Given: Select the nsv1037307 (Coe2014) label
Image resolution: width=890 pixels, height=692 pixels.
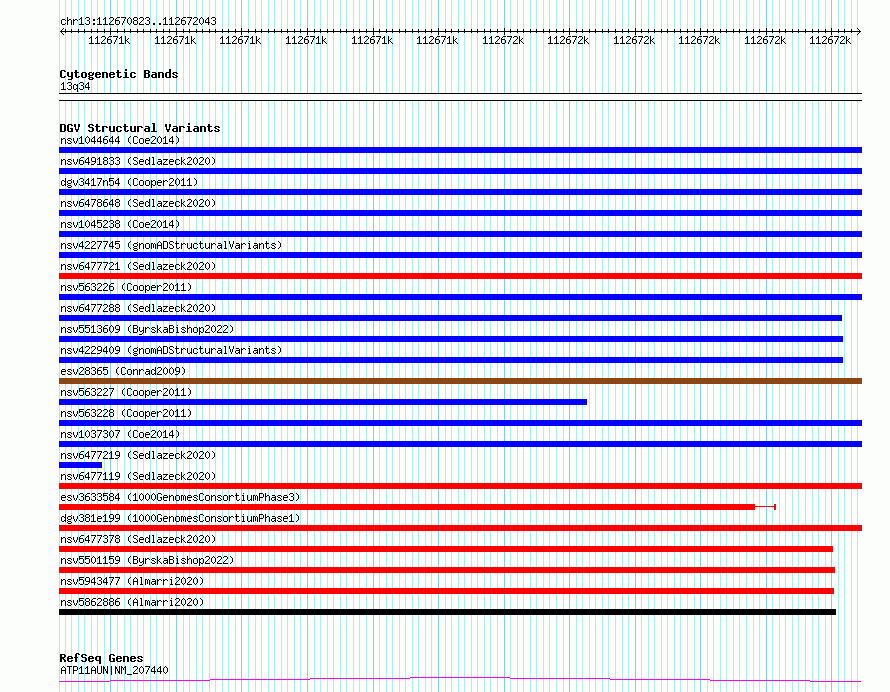Looking at the screenshot, I should coord(120,434).
